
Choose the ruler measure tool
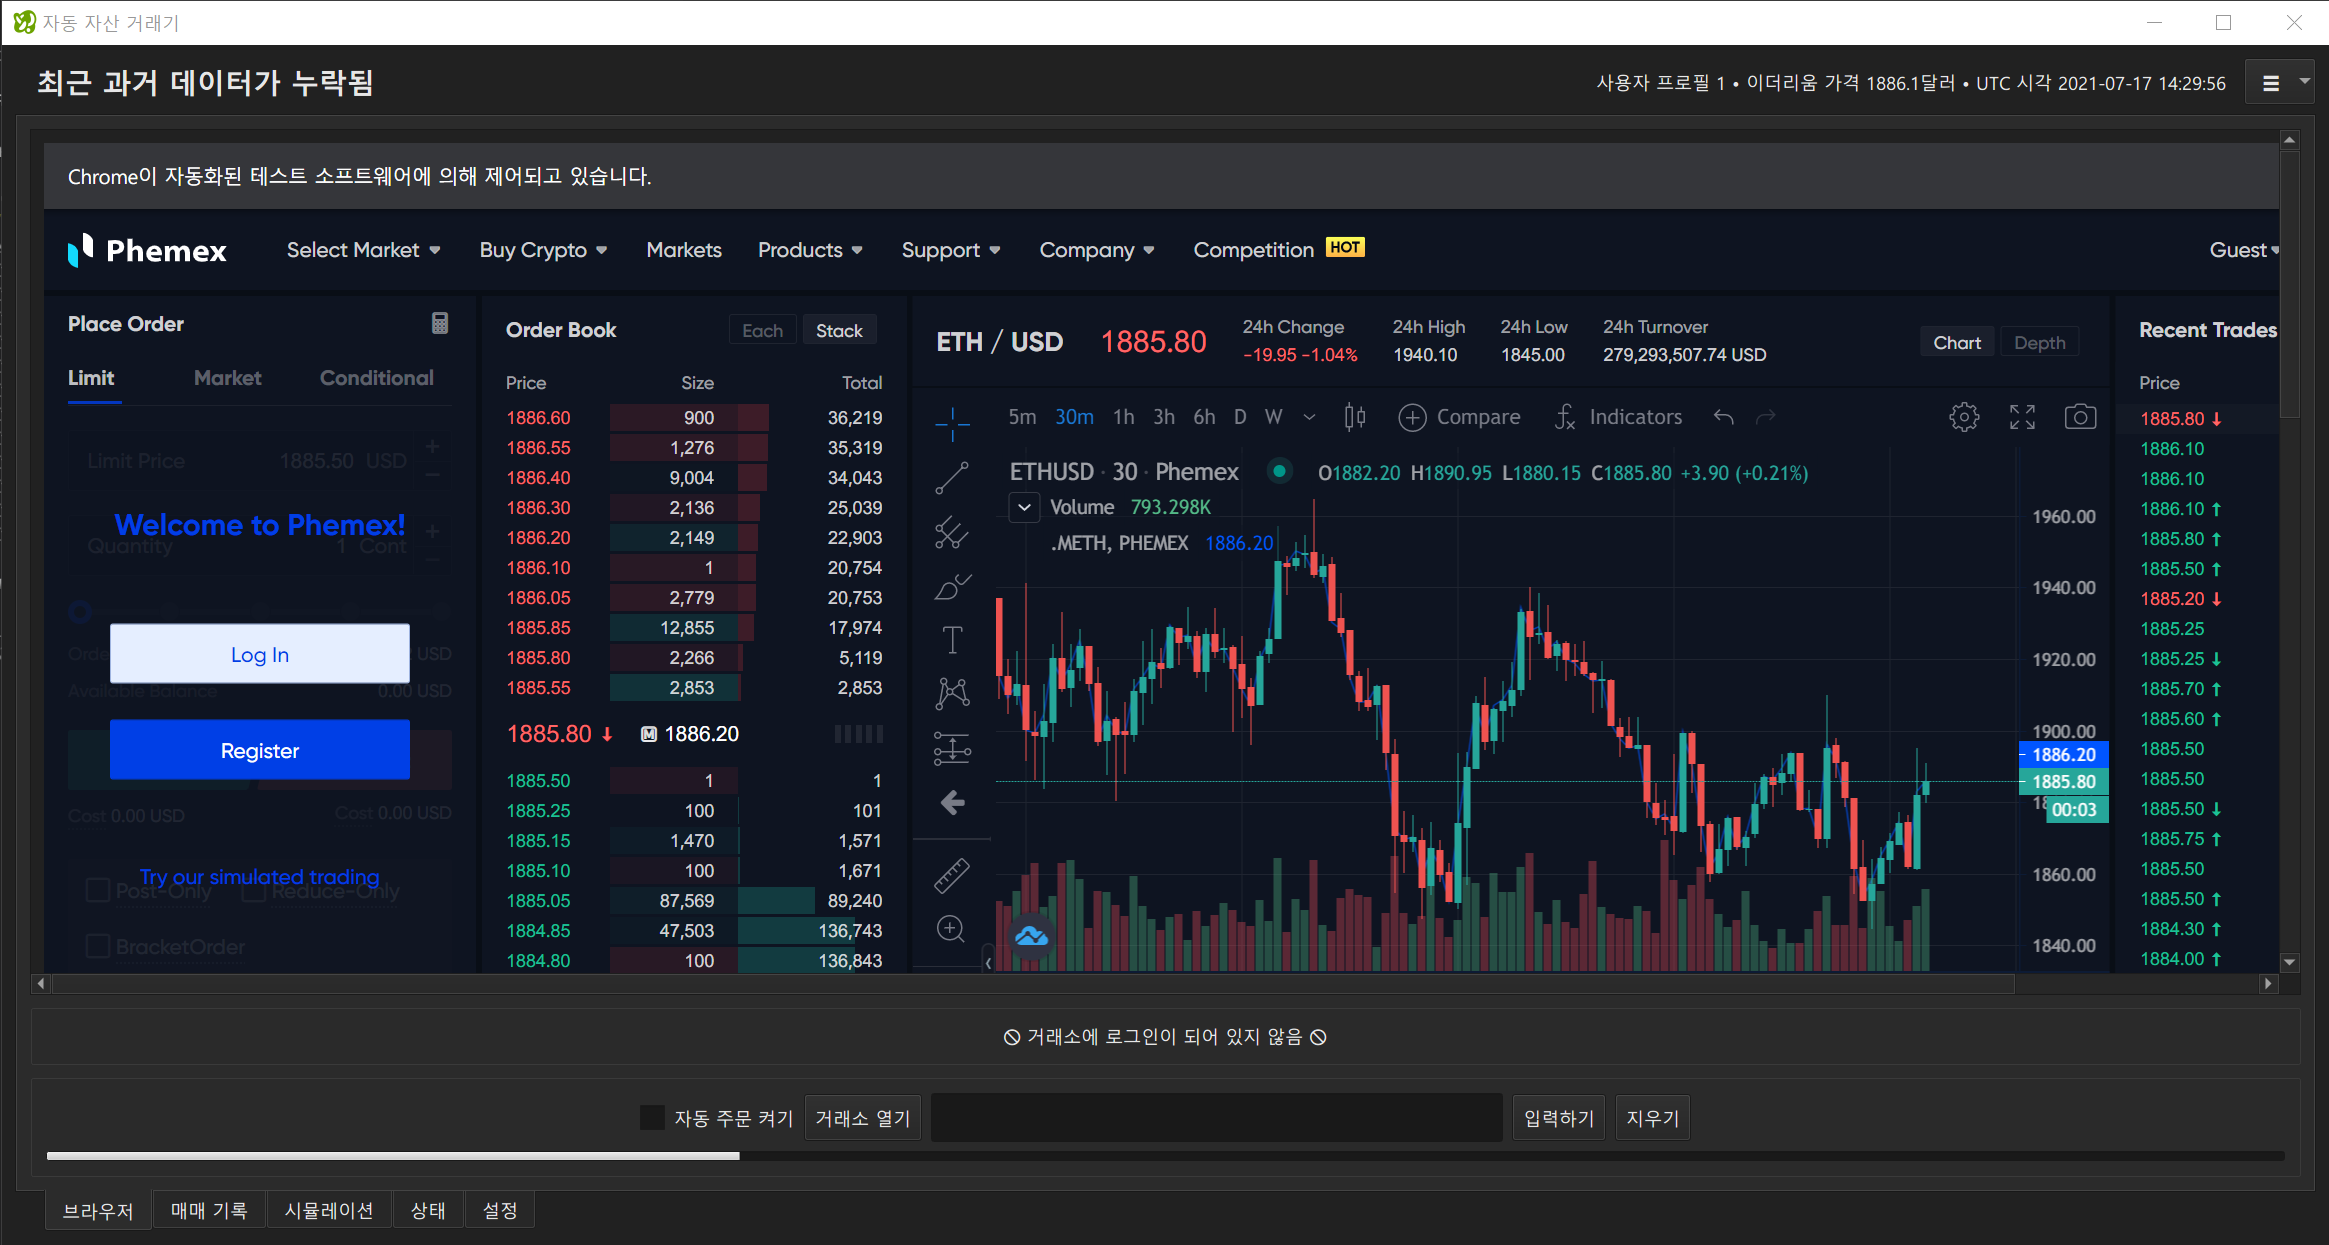click(x=952, y=875)
